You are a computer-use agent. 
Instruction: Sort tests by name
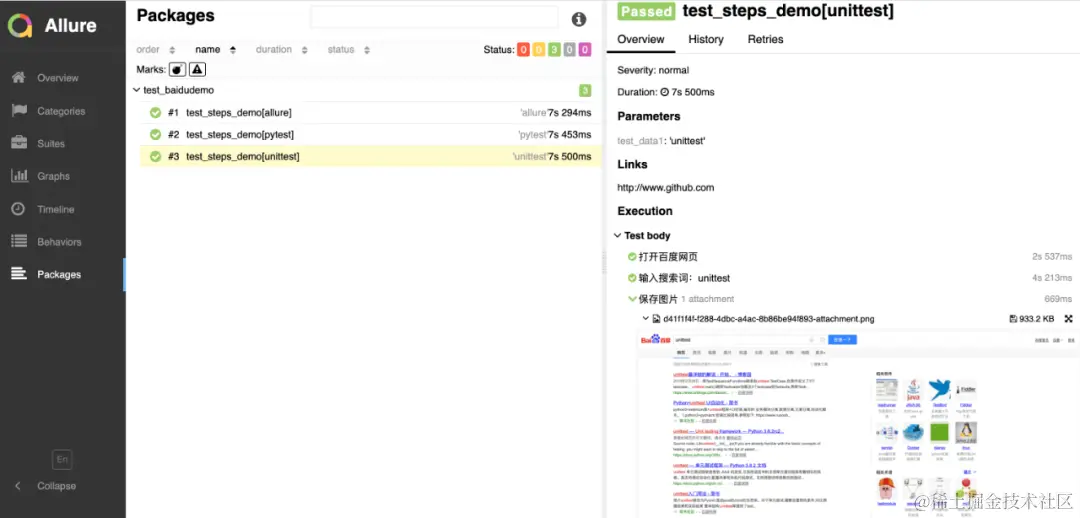(216, 50)
